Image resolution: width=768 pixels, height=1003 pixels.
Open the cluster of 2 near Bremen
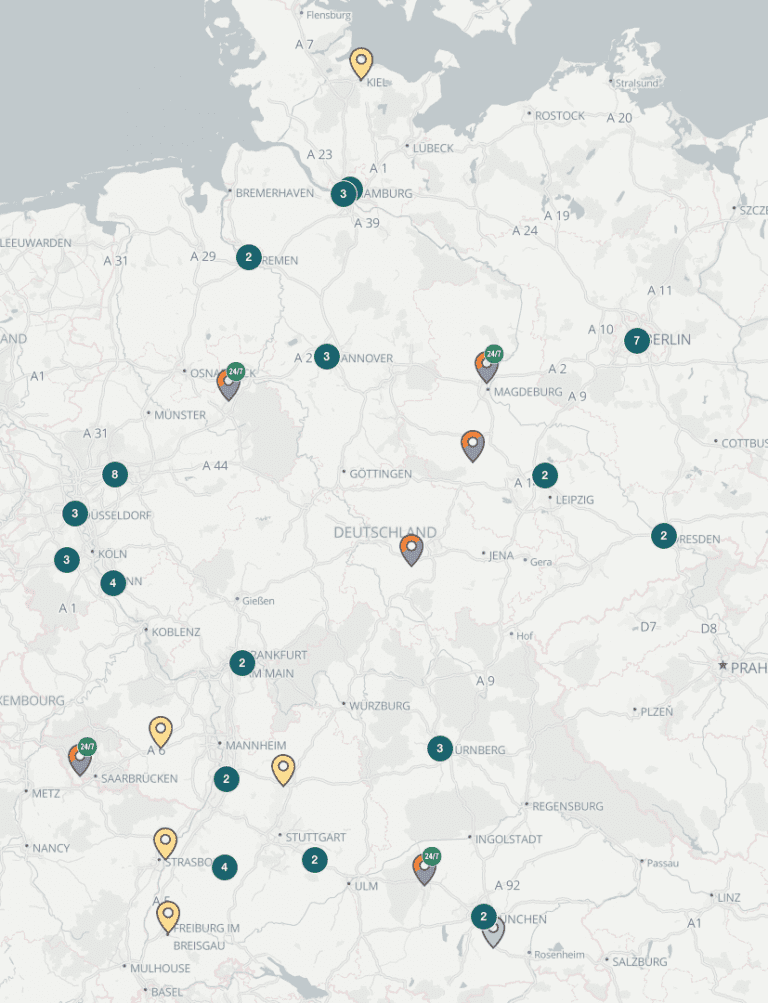point(248,257)
